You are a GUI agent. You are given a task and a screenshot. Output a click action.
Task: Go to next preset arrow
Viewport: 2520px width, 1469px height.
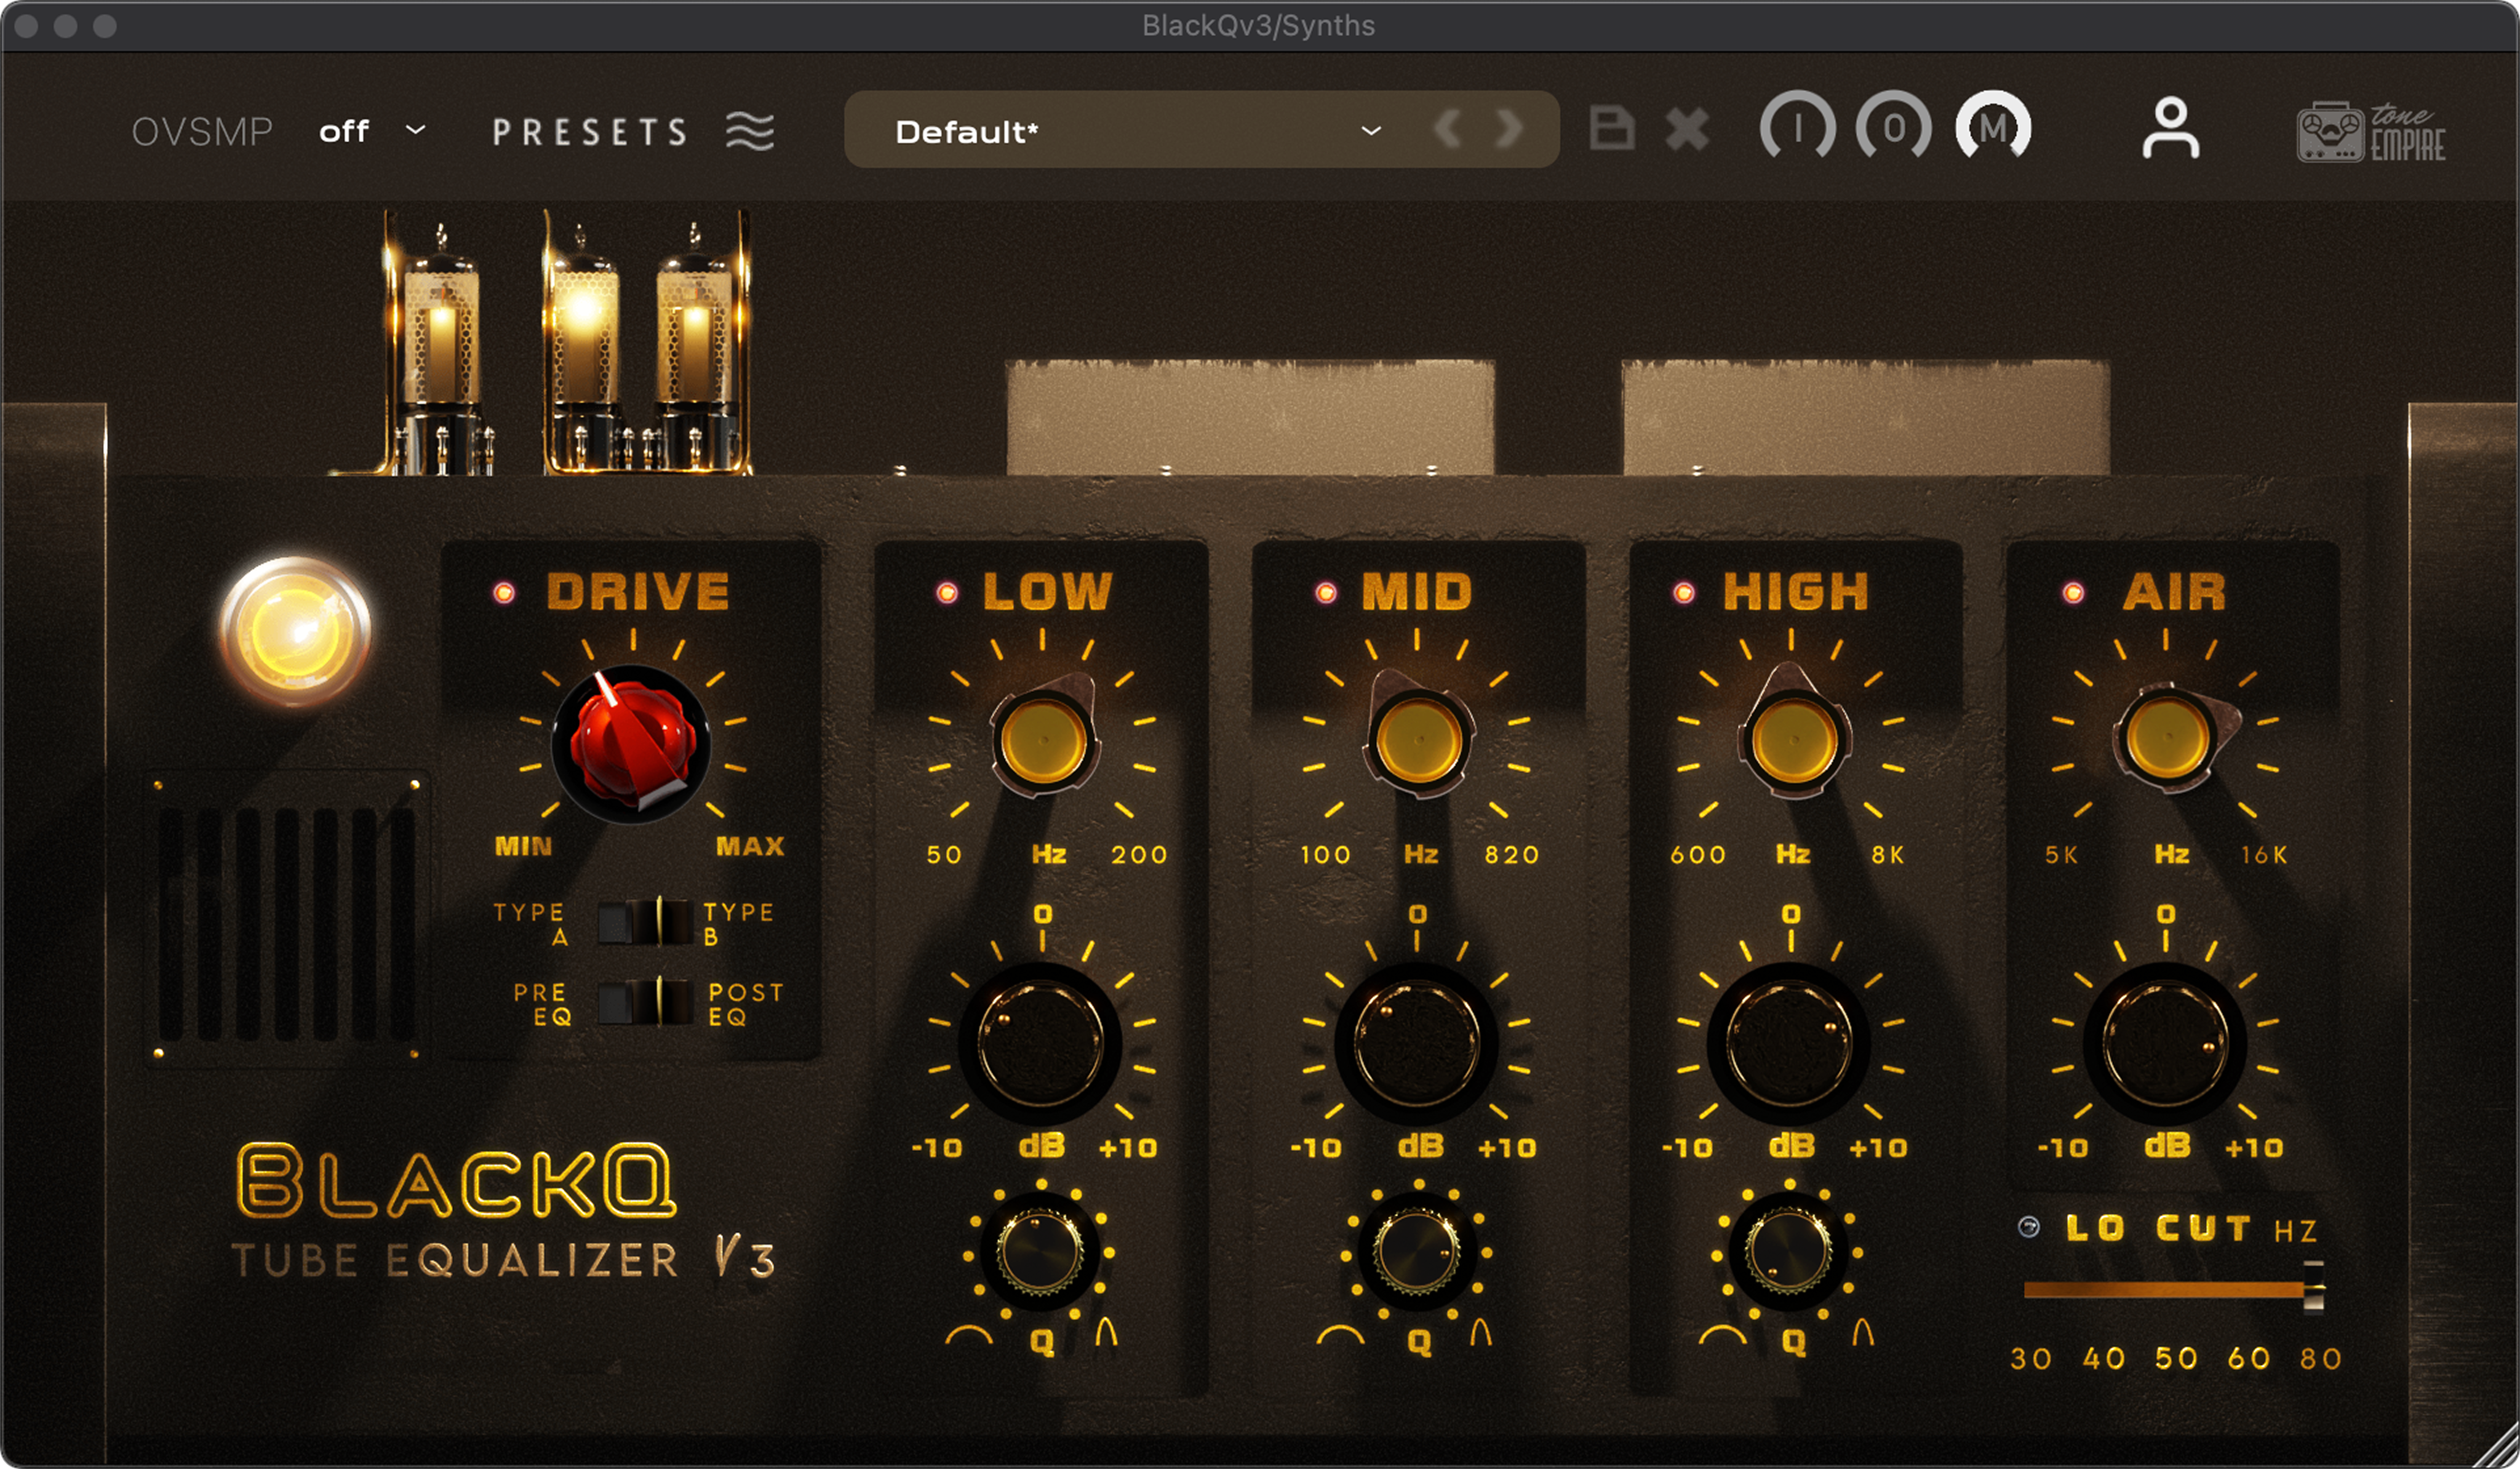point(1509,129)
